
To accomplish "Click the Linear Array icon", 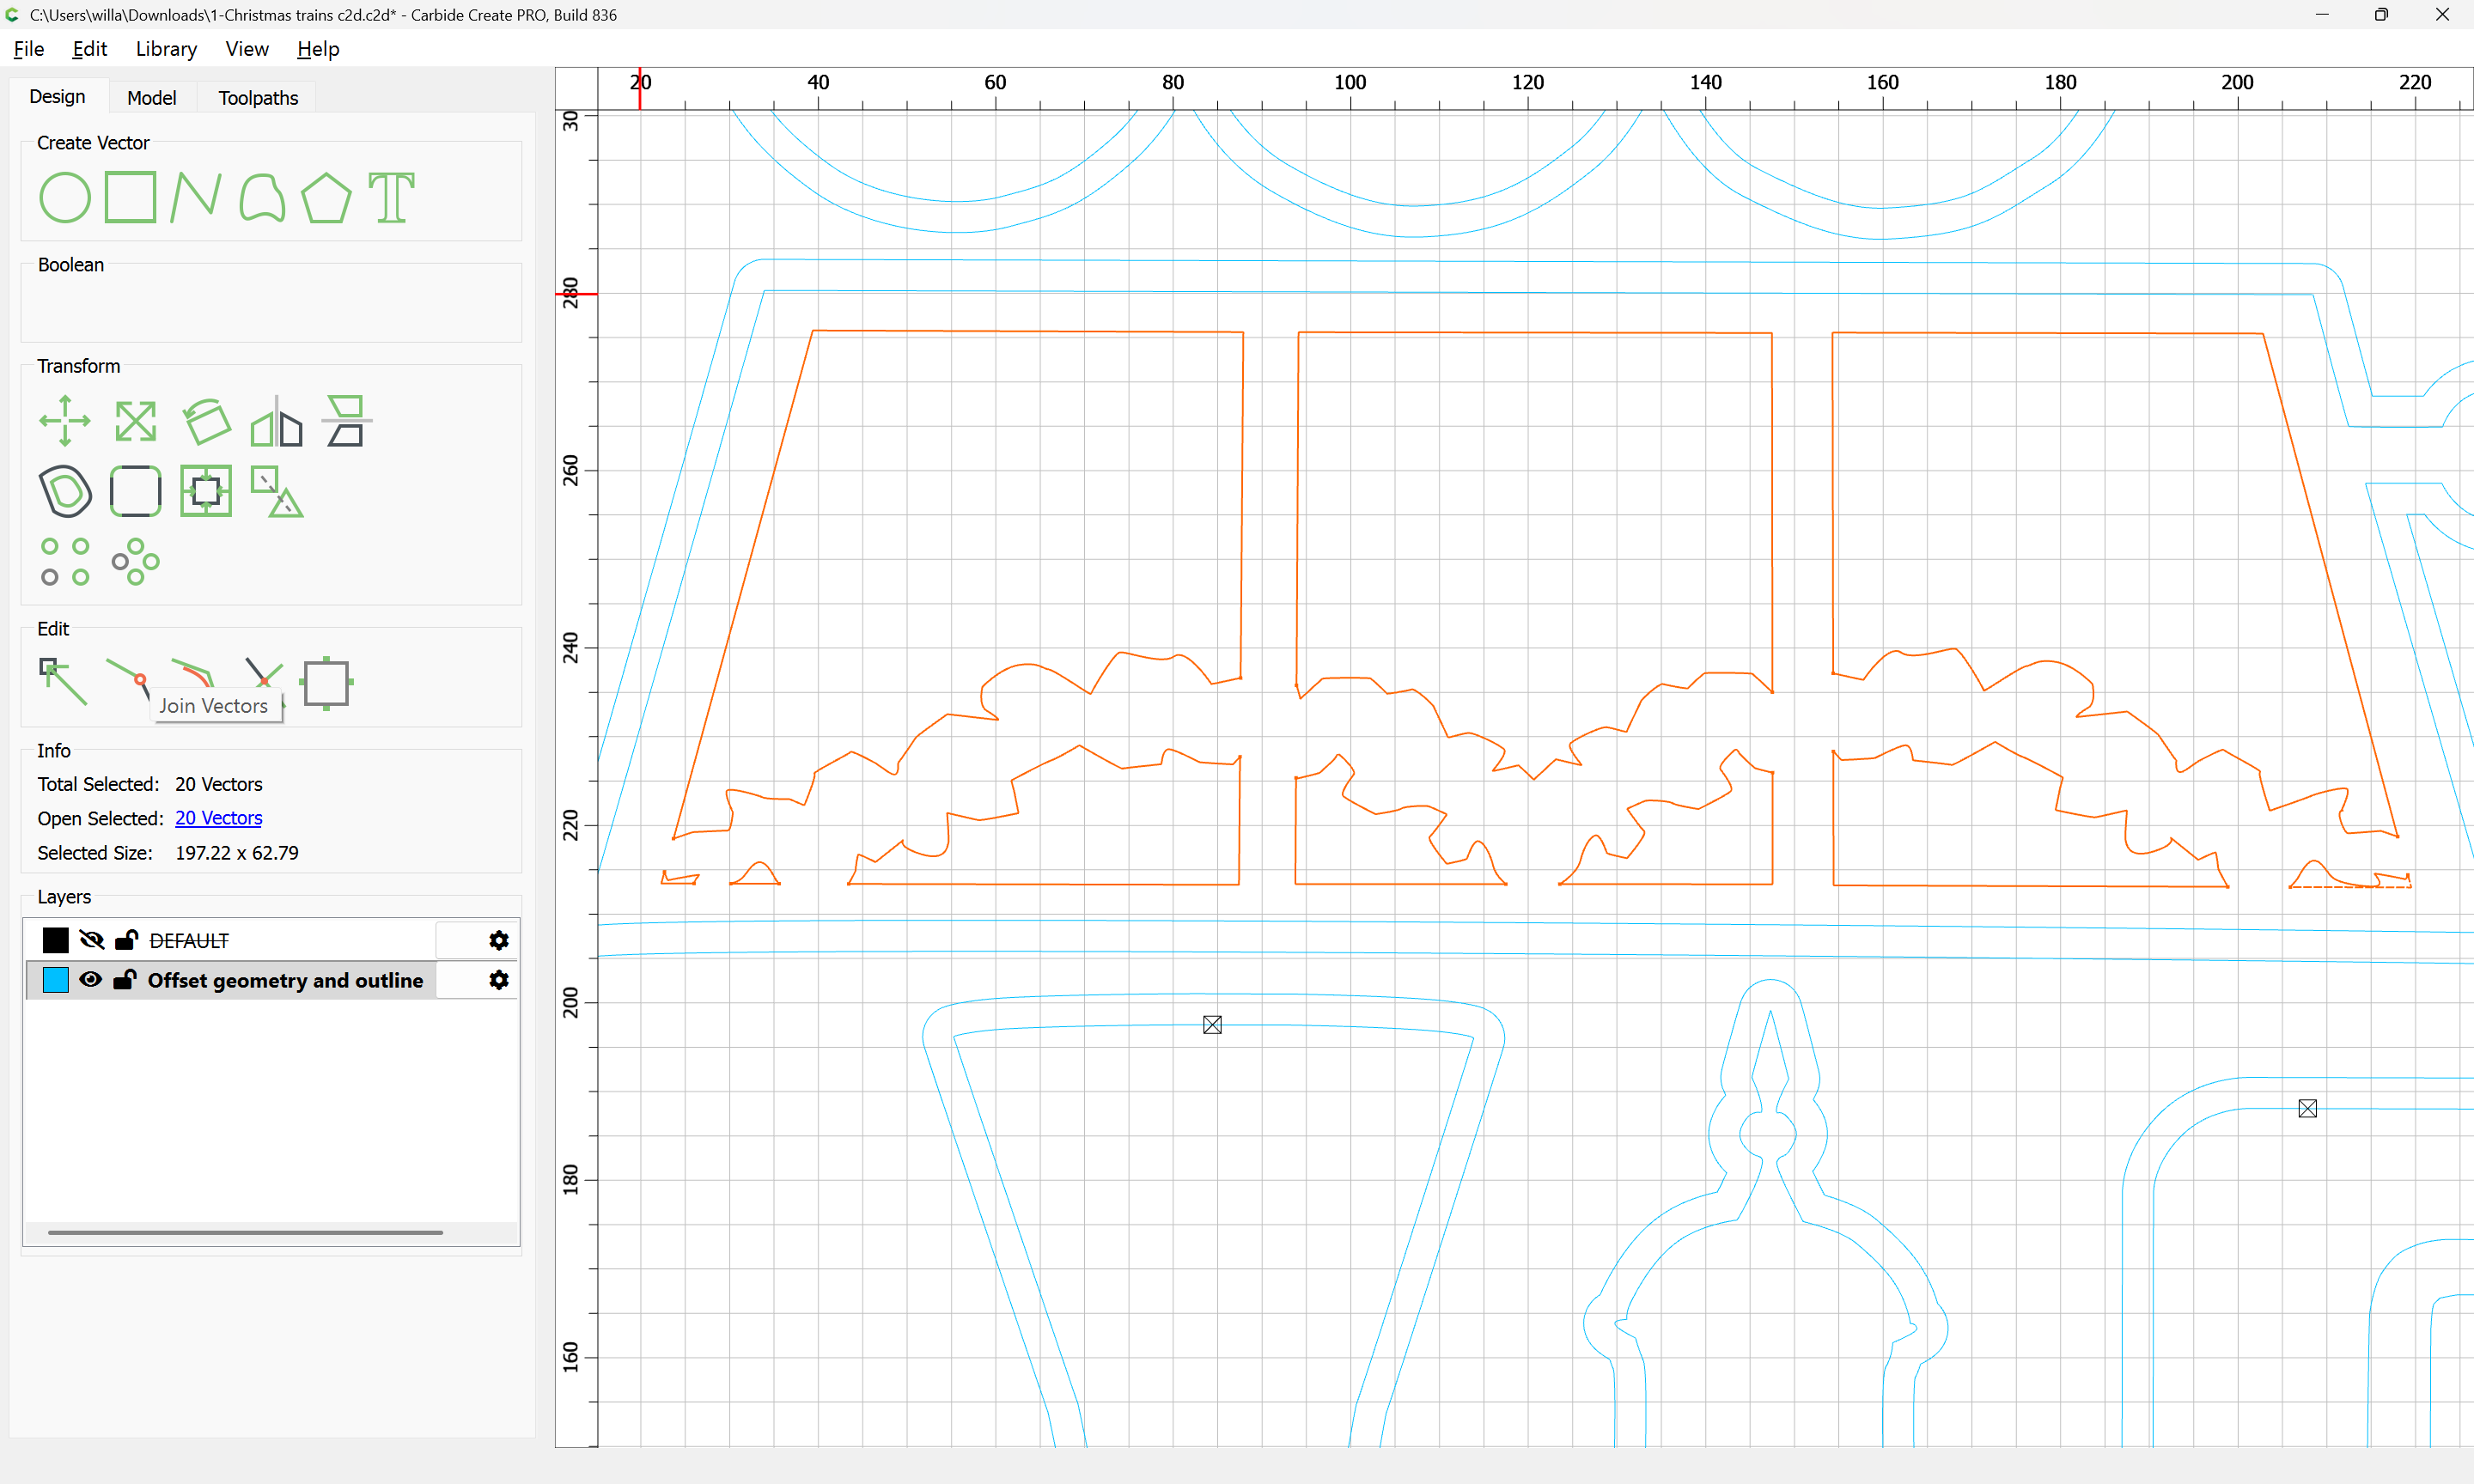I will tap(65, 562).
